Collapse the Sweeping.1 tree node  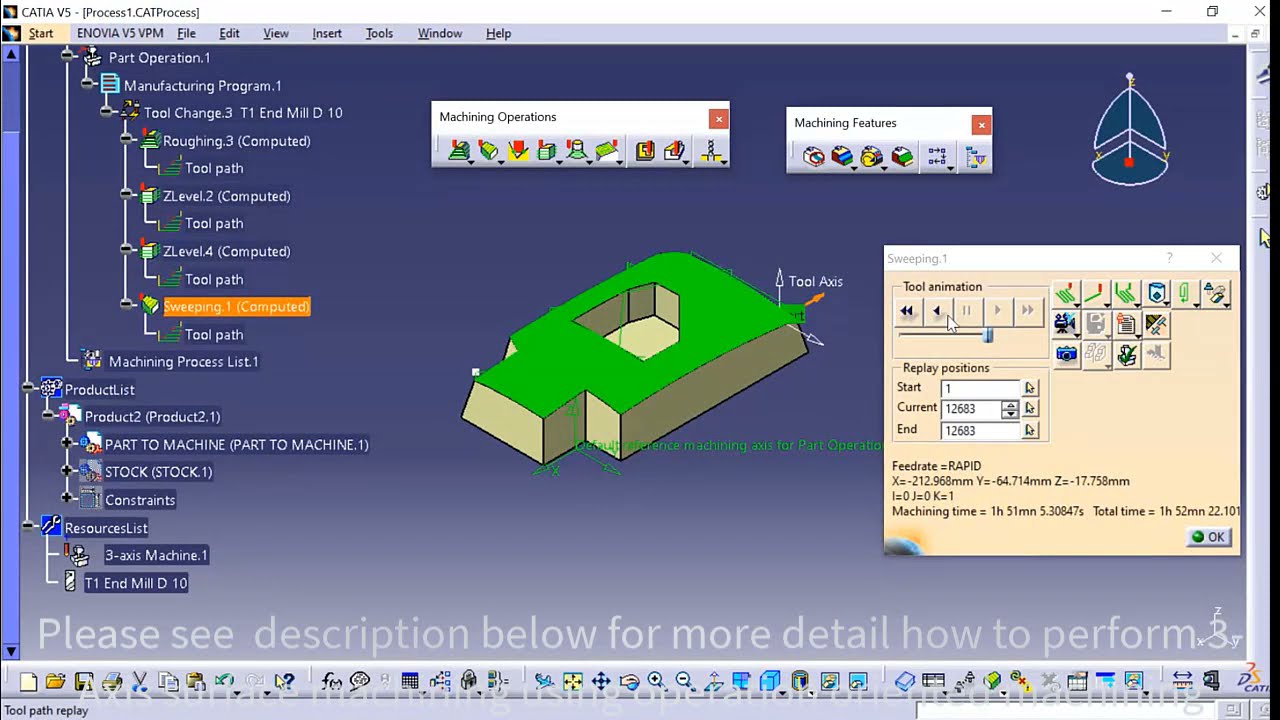tap(126, 306)
